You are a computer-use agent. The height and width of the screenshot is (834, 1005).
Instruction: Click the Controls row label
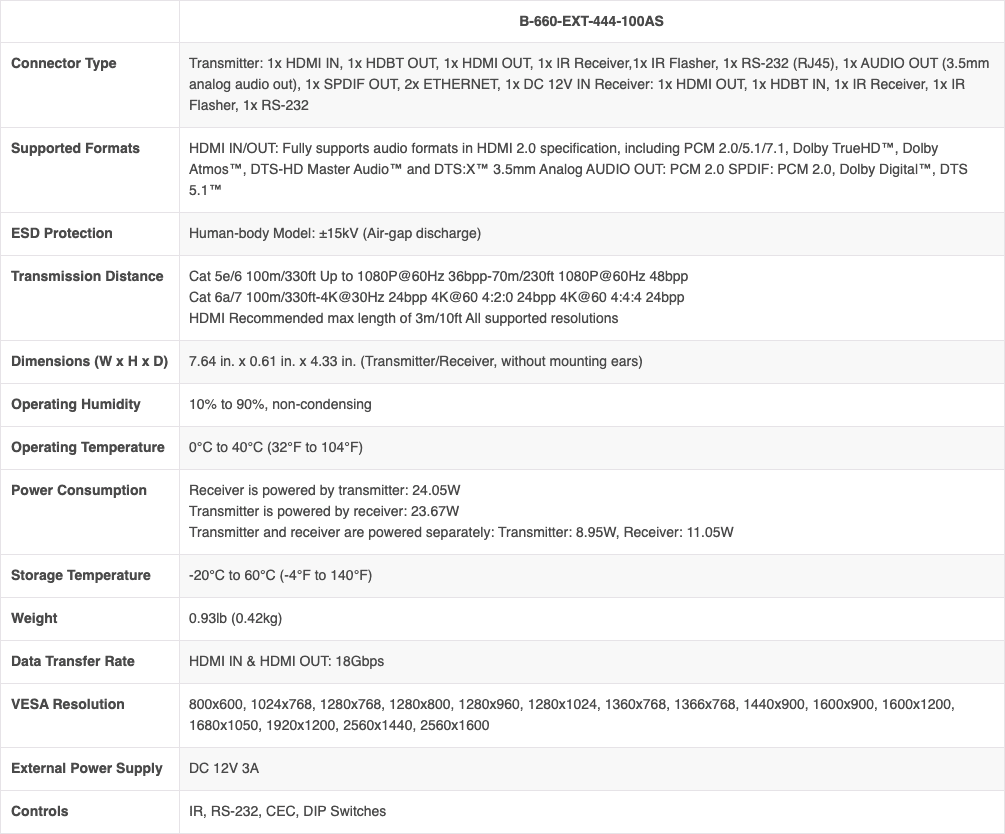tap(39, 811)
